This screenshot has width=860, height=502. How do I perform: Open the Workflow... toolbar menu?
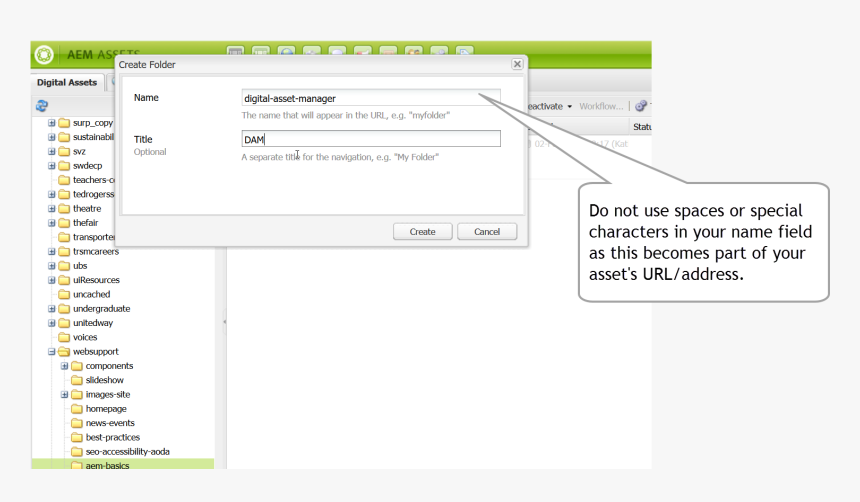601,106
